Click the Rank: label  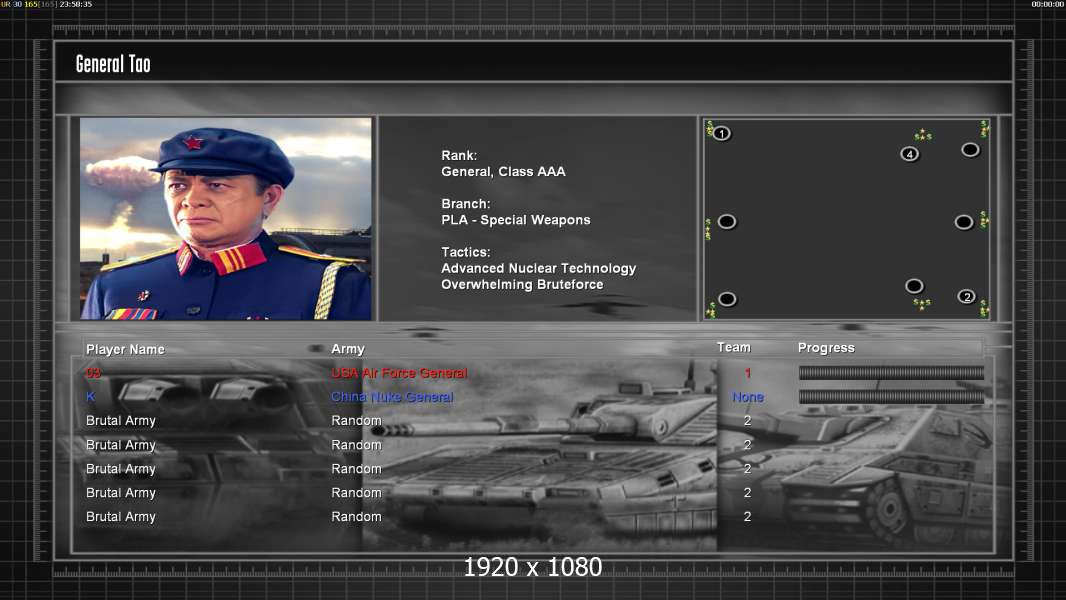(459, 156)
